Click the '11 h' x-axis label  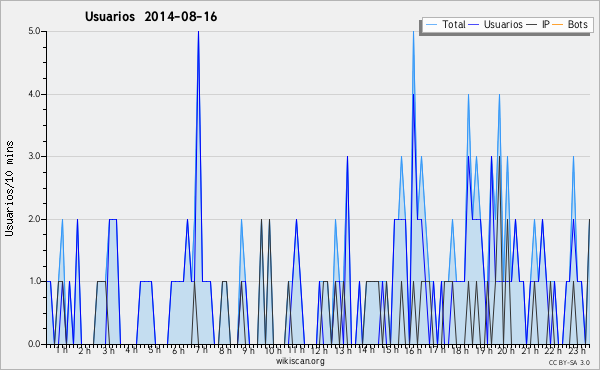[296, 350]
